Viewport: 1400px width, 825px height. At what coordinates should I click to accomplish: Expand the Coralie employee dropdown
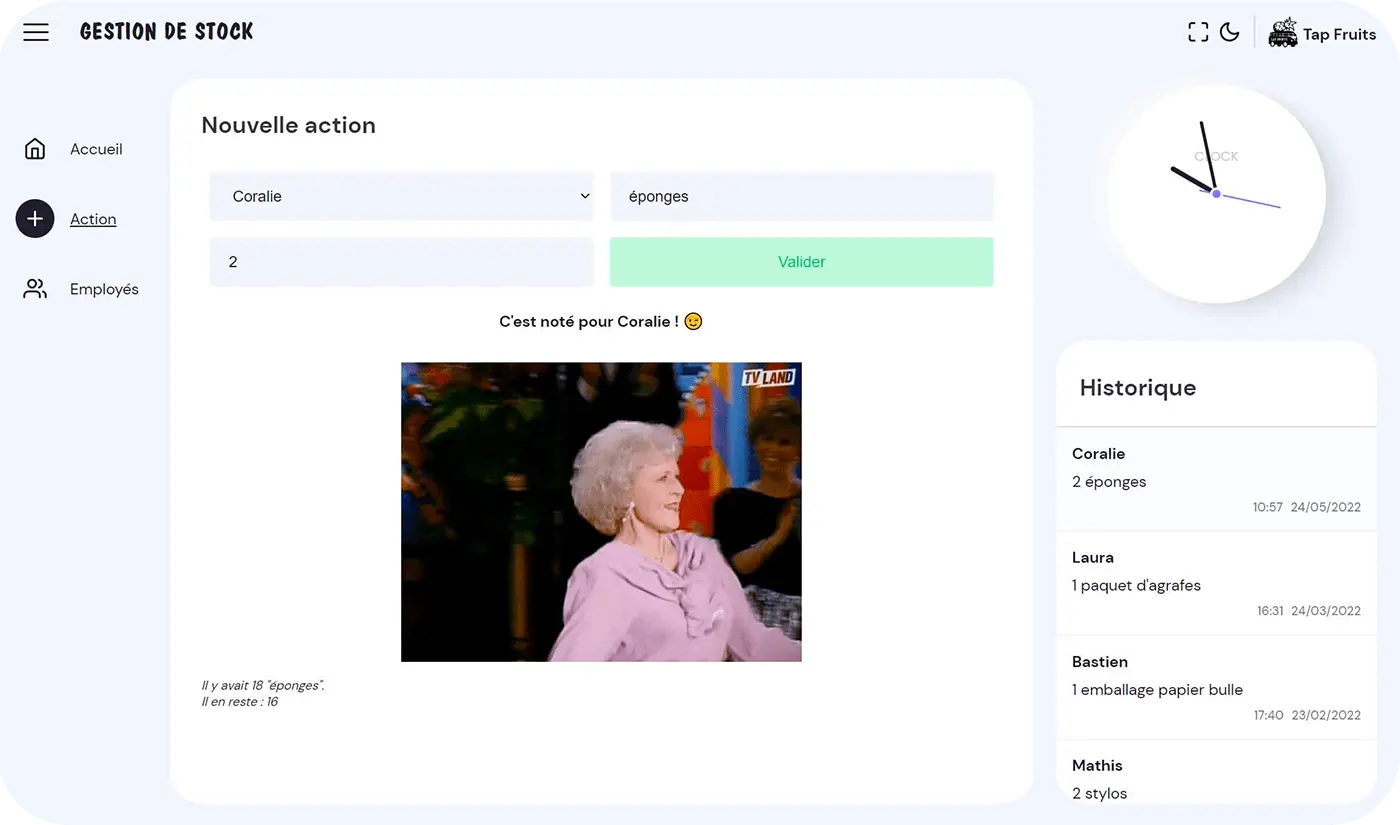click(x=401, y=196)
